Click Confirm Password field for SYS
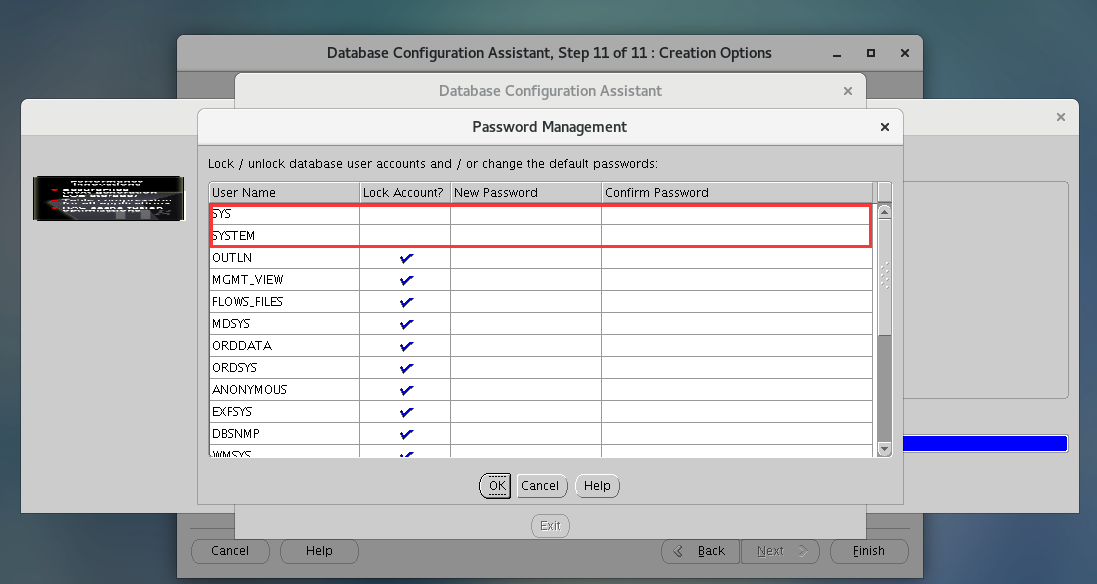The image size is (1097, 584). pyautogui.click(x=737, y=214)
